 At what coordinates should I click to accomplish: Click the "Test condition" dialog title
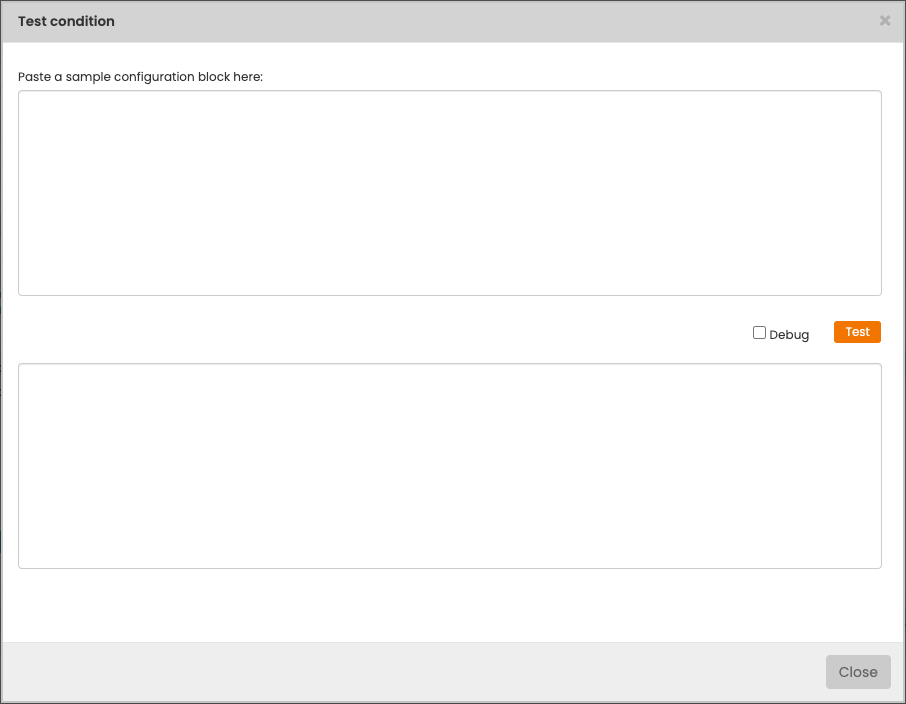(66, 21)
